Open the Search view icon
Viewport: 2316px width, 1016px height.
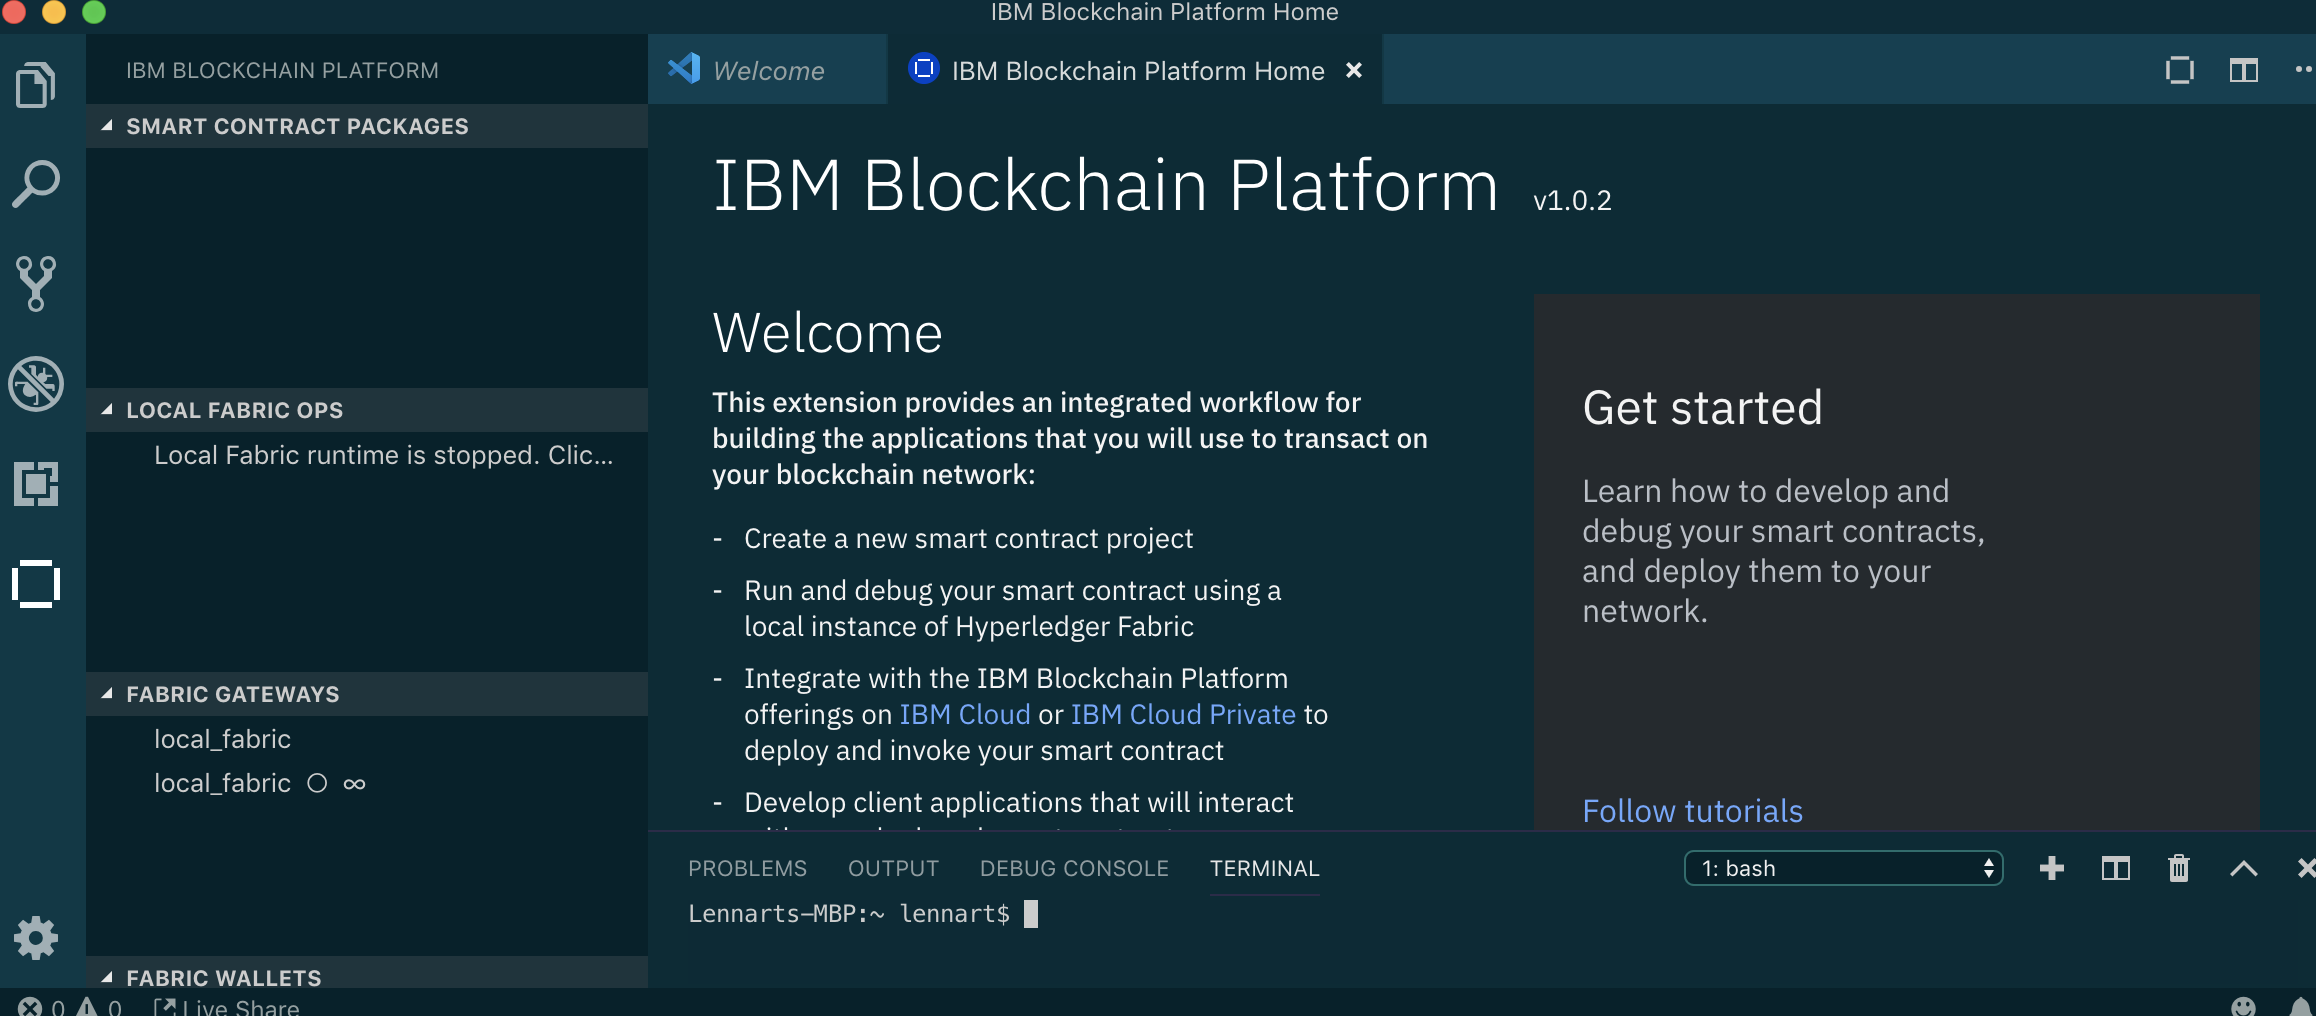point(37,184)
